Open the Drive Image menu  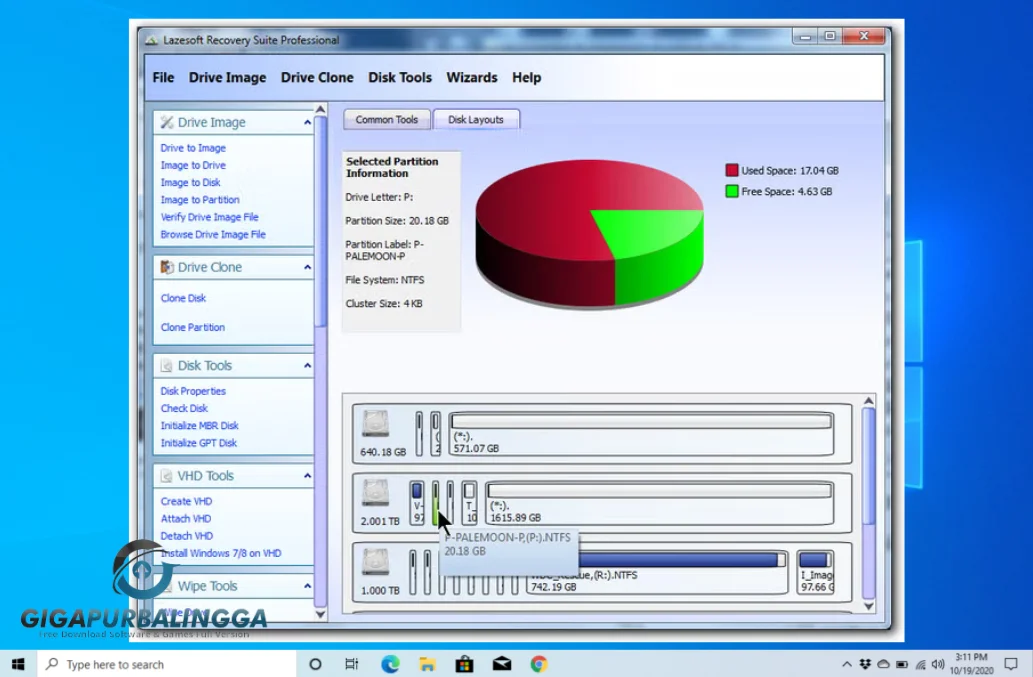227,78
